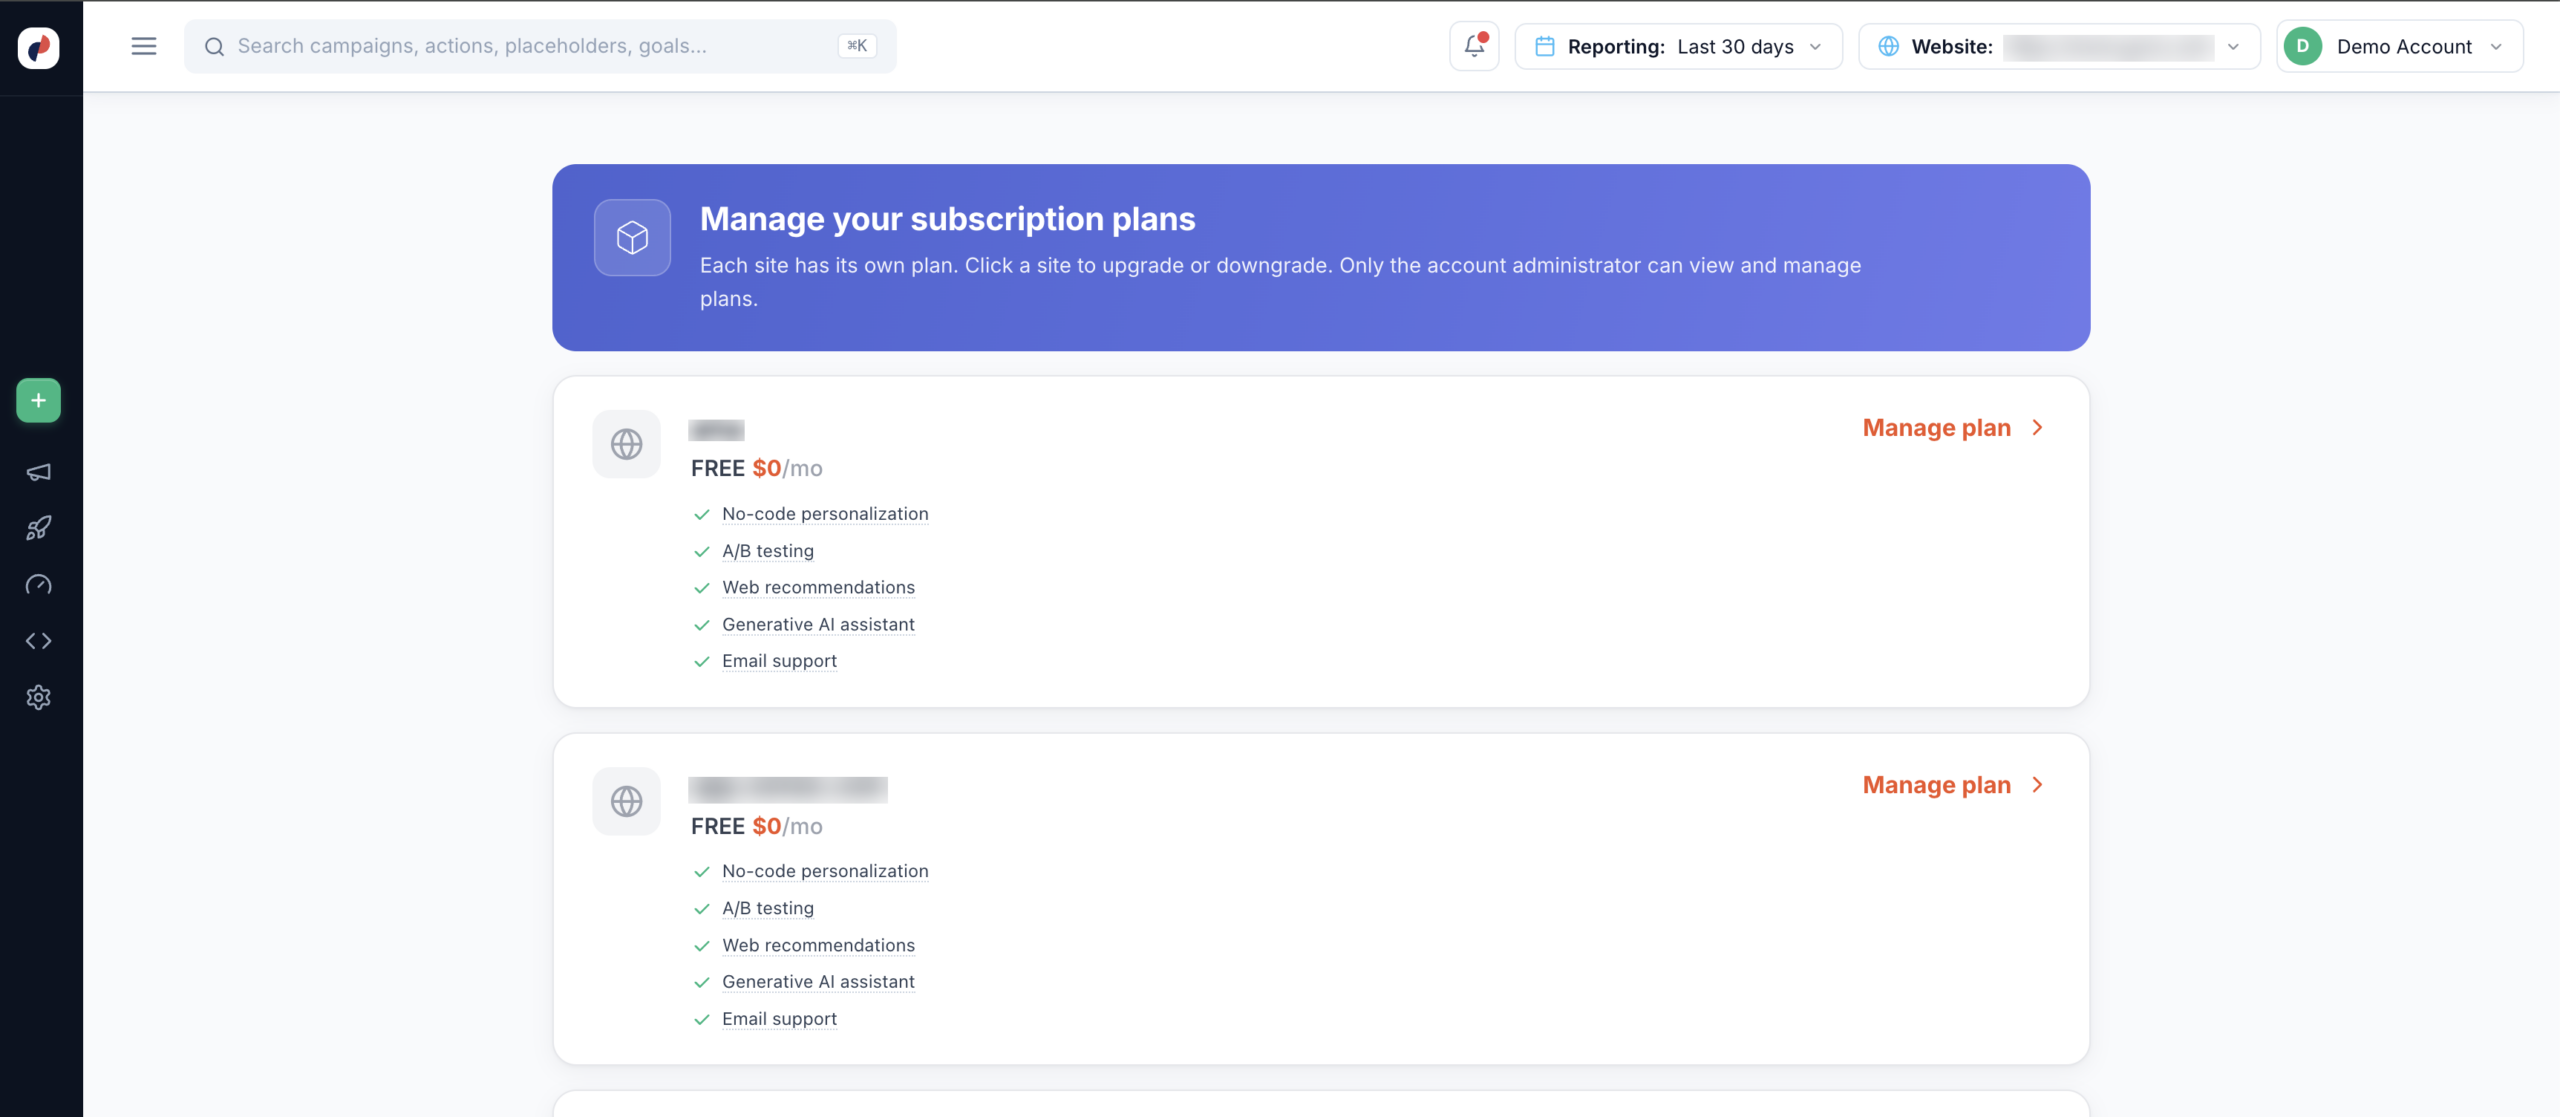Click the ⌘K shortcut badge
Viewport: 2560px width, 1117px height.
[857, 46]
